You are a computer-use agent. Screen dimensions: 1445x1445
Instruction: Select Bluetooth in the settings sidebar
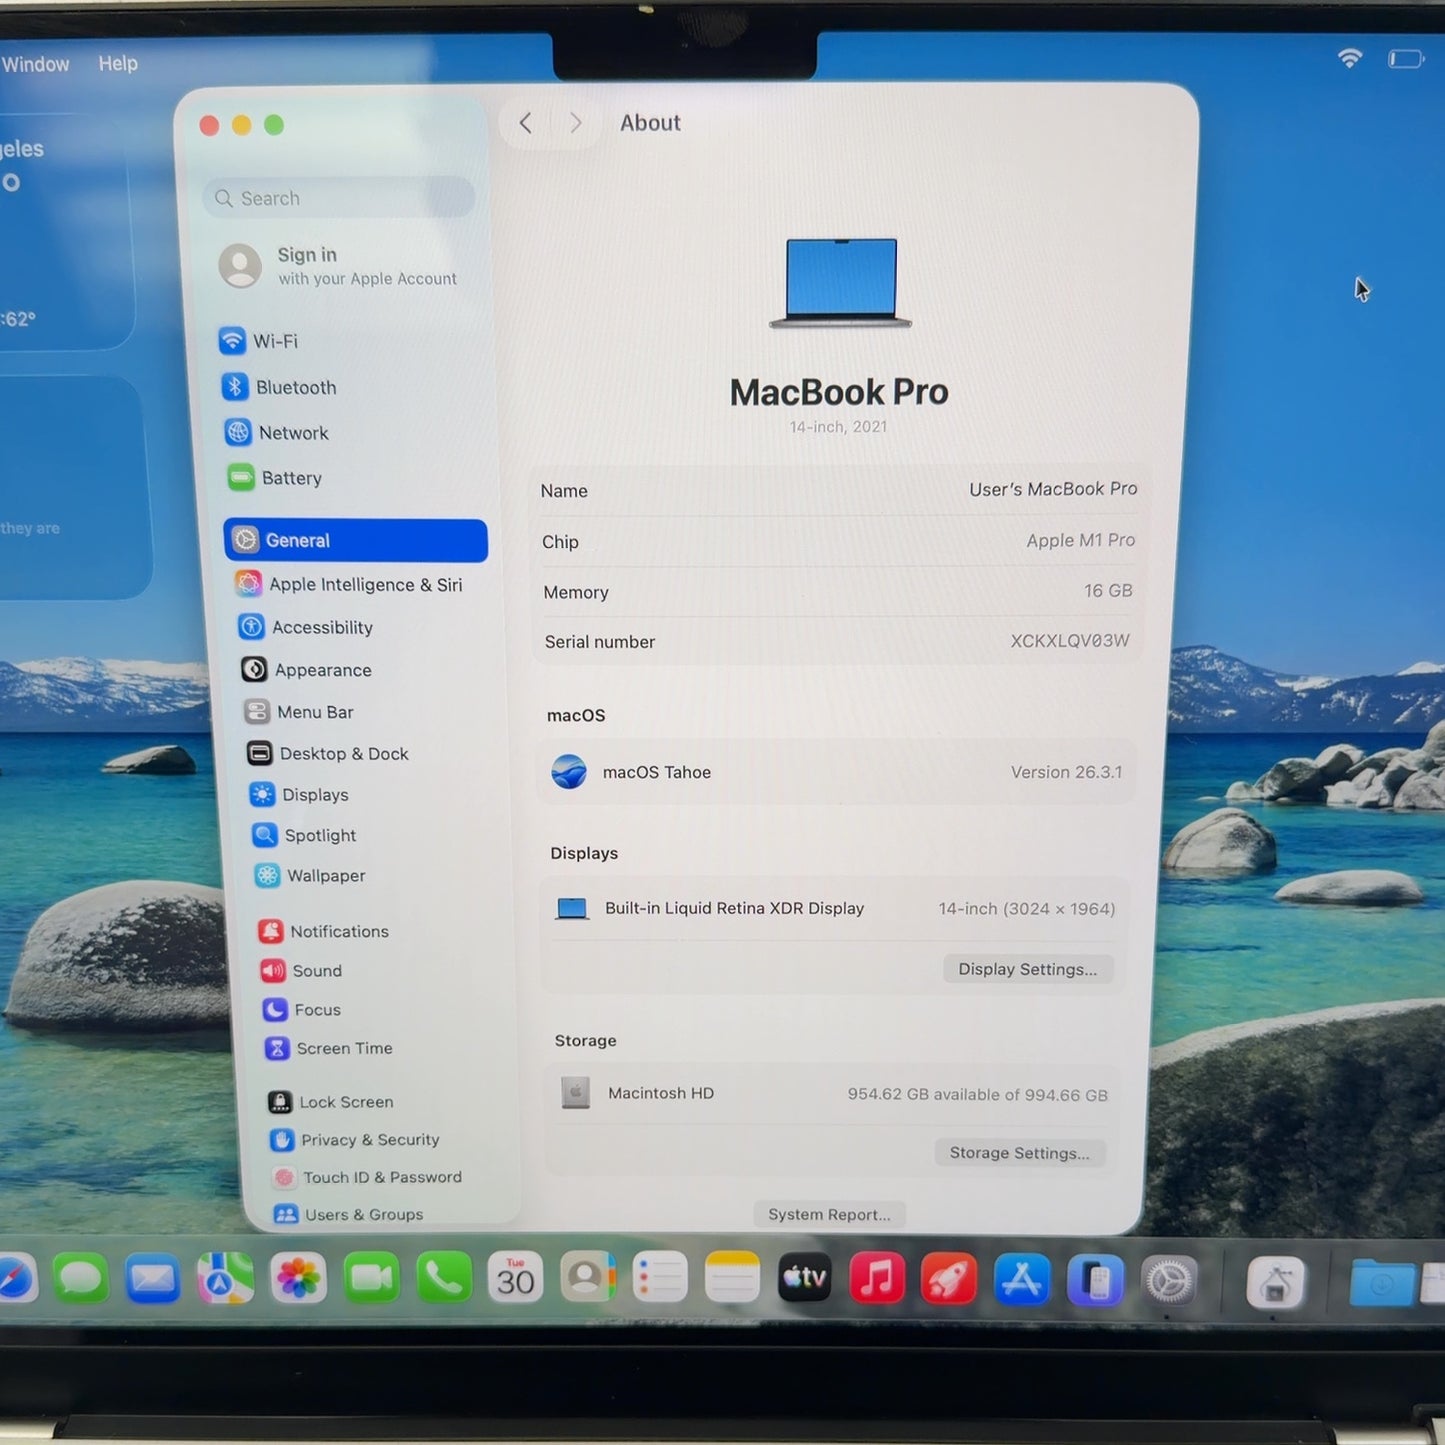coord(279,387)
